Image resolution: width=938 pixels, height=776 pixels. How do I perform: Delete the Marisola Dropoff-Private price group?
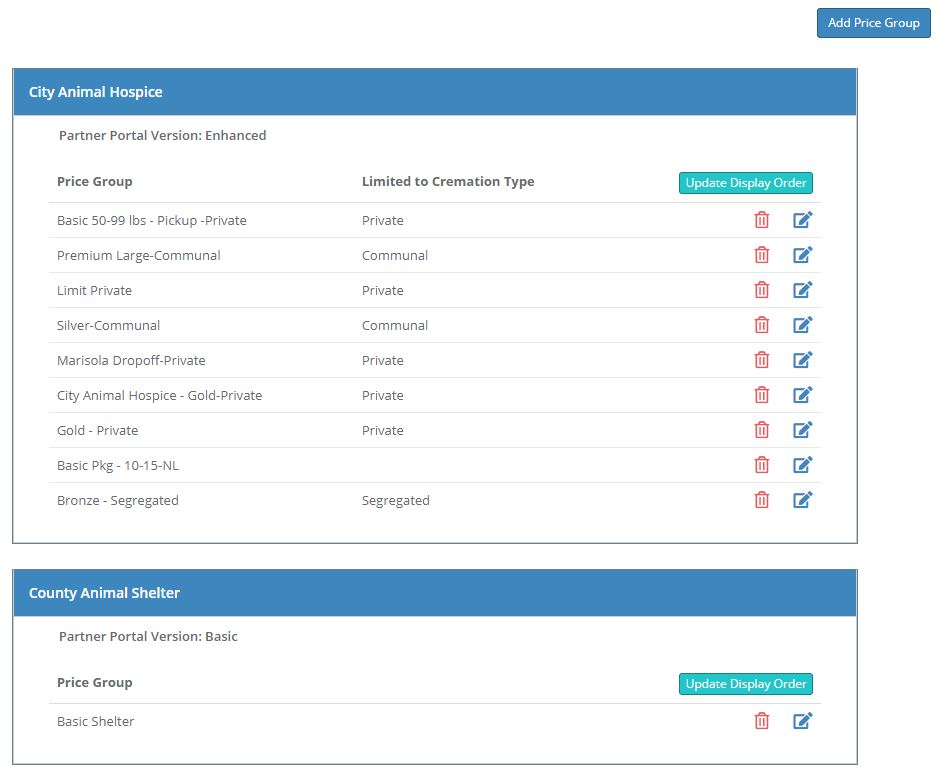pyautogui.click(x=761, y=360)
